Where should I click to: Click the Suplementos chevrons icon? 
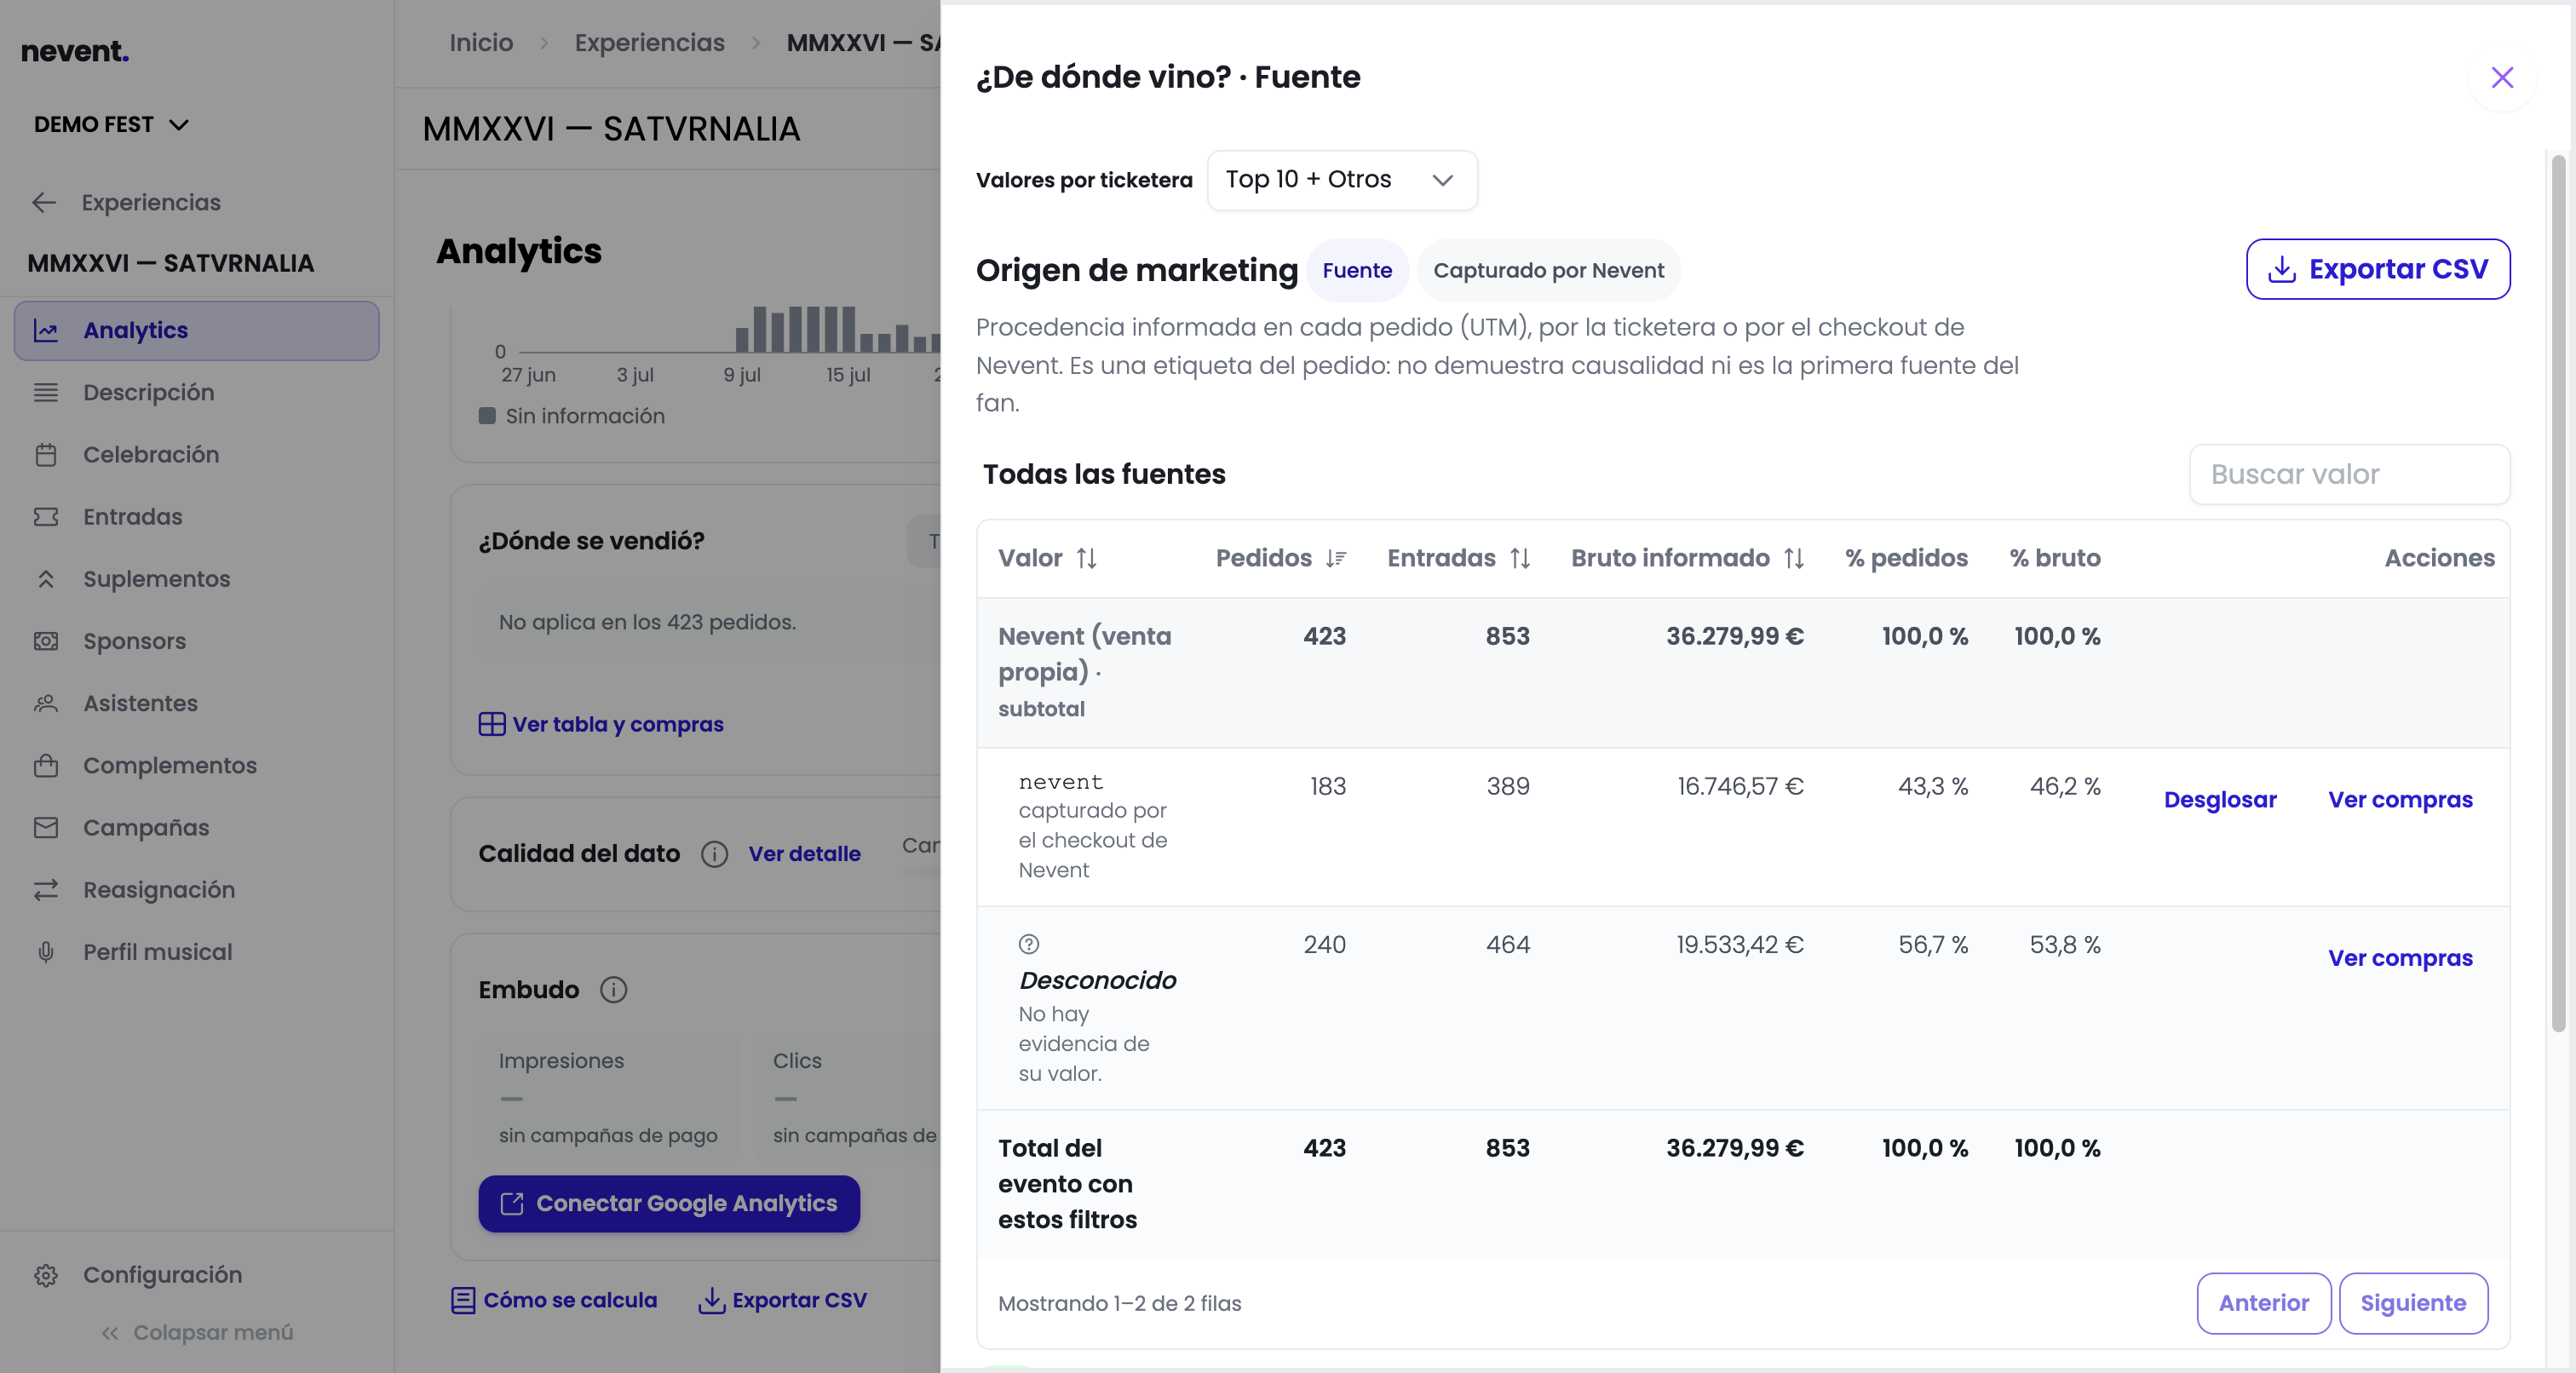click(46, 579)
